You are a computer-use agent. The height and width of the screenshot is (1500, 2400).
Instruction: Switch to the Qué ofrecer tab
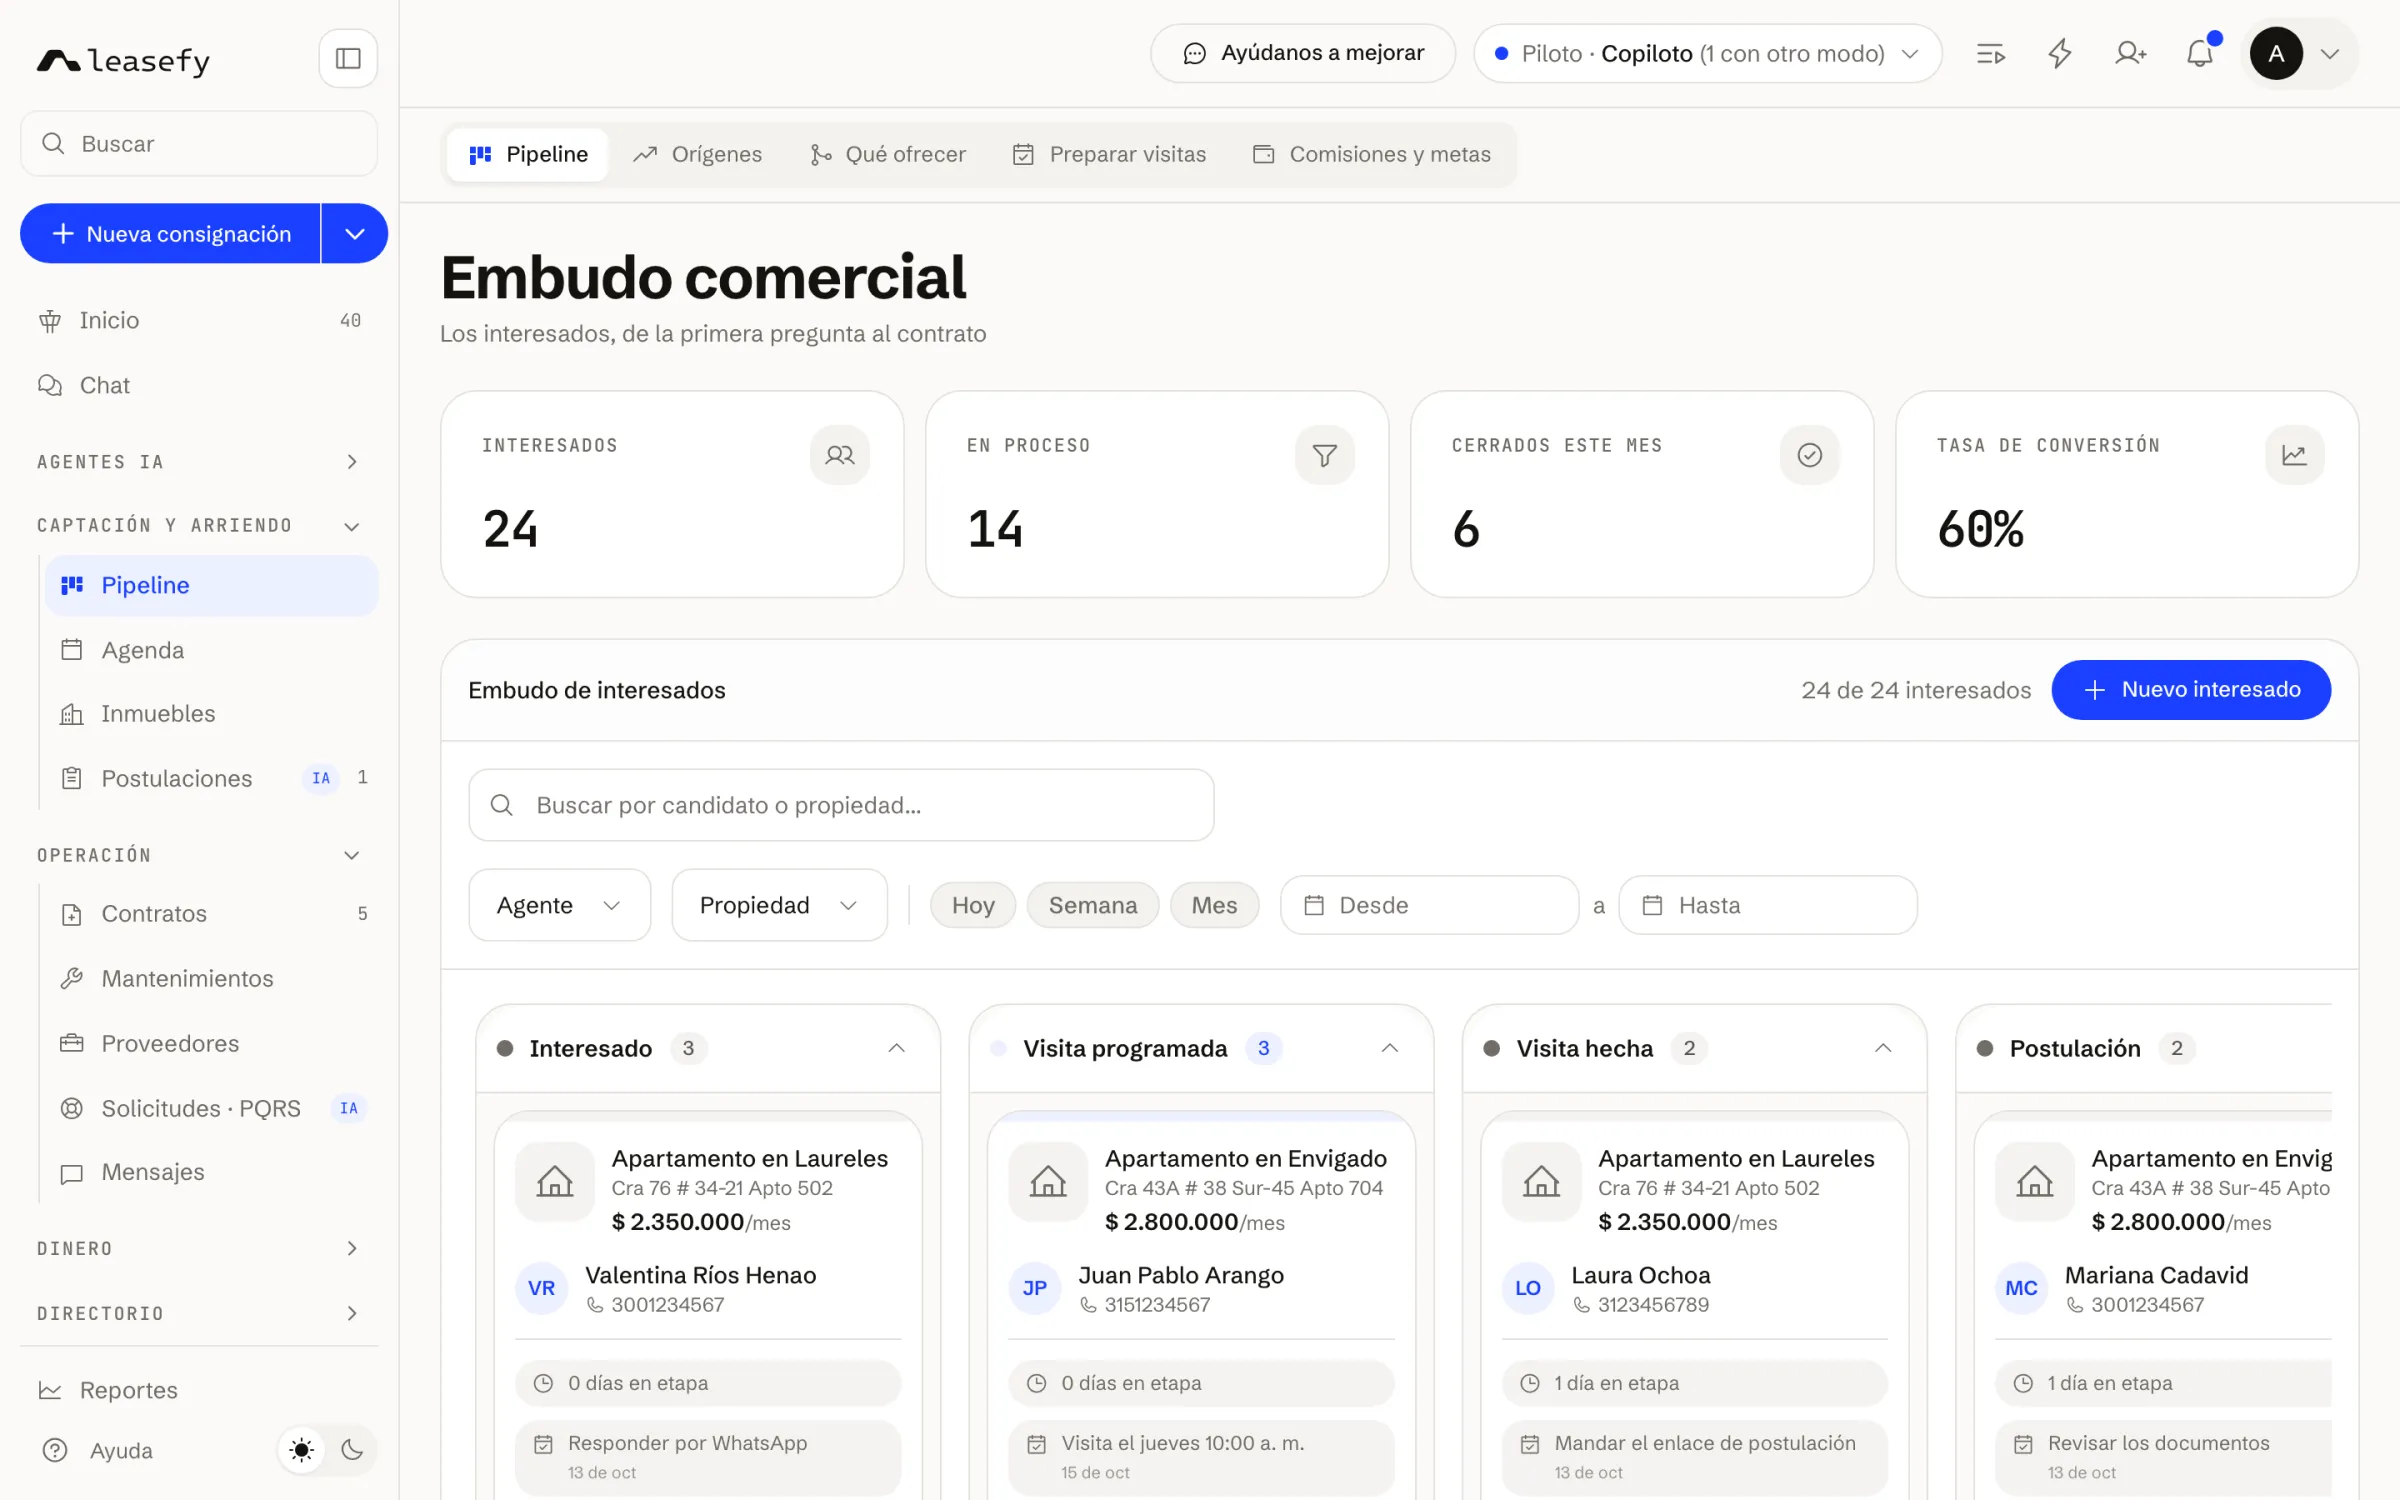pos(888,154)
